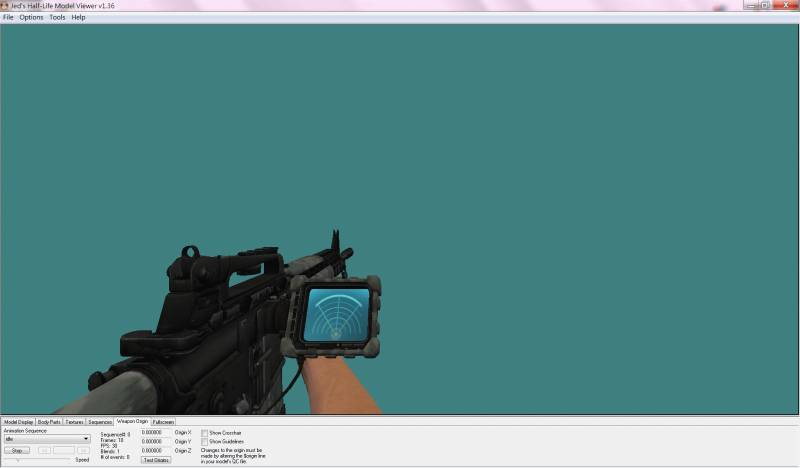This screenshot has height=468, width=800.
Task: Open the Tools menu
Action: click(x=57, y=17)
